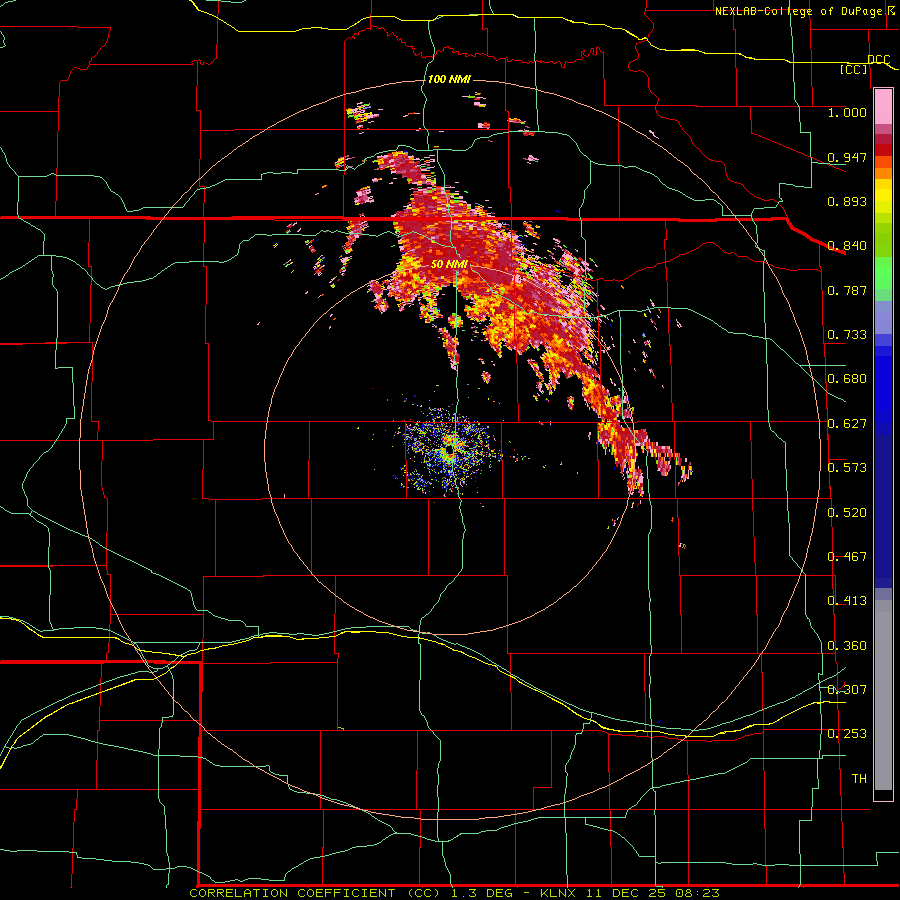Click the 0.680 legend value
Screen dimensions: 900x900
(x=847, y=379)
